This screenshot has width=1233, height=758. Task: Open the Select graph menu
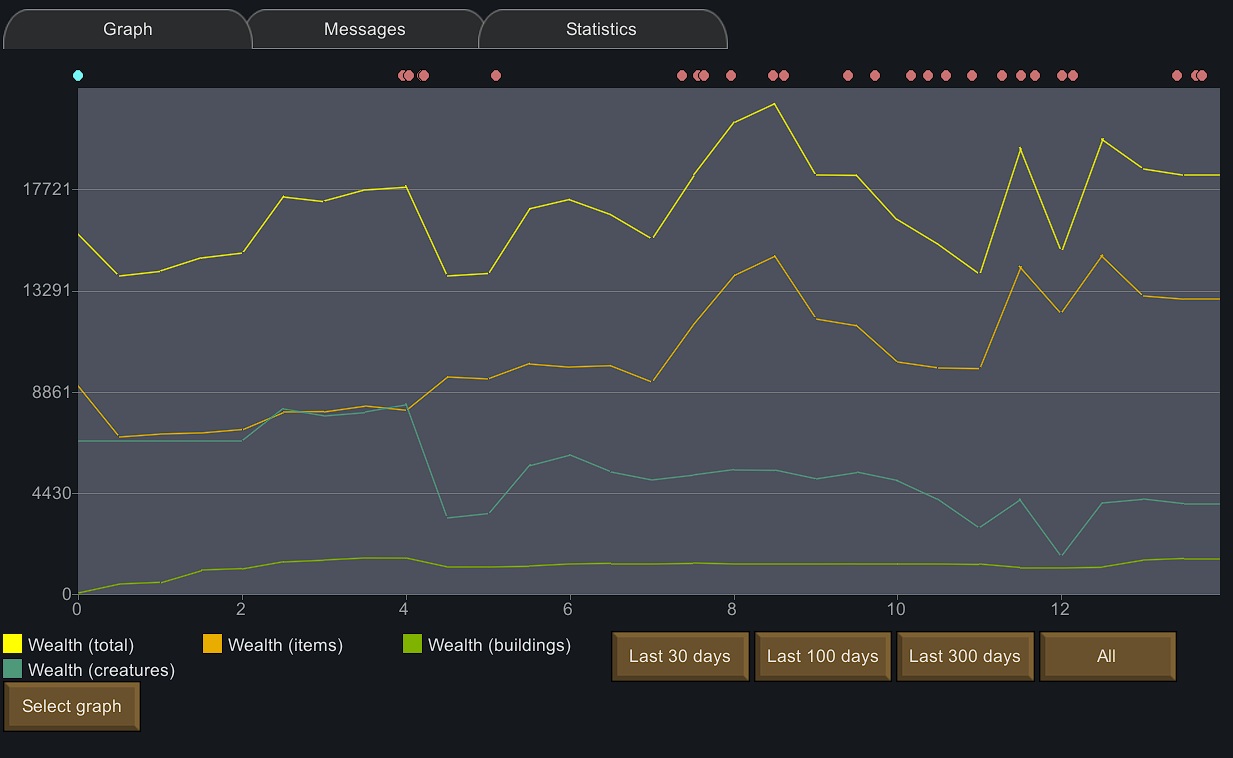72,706
